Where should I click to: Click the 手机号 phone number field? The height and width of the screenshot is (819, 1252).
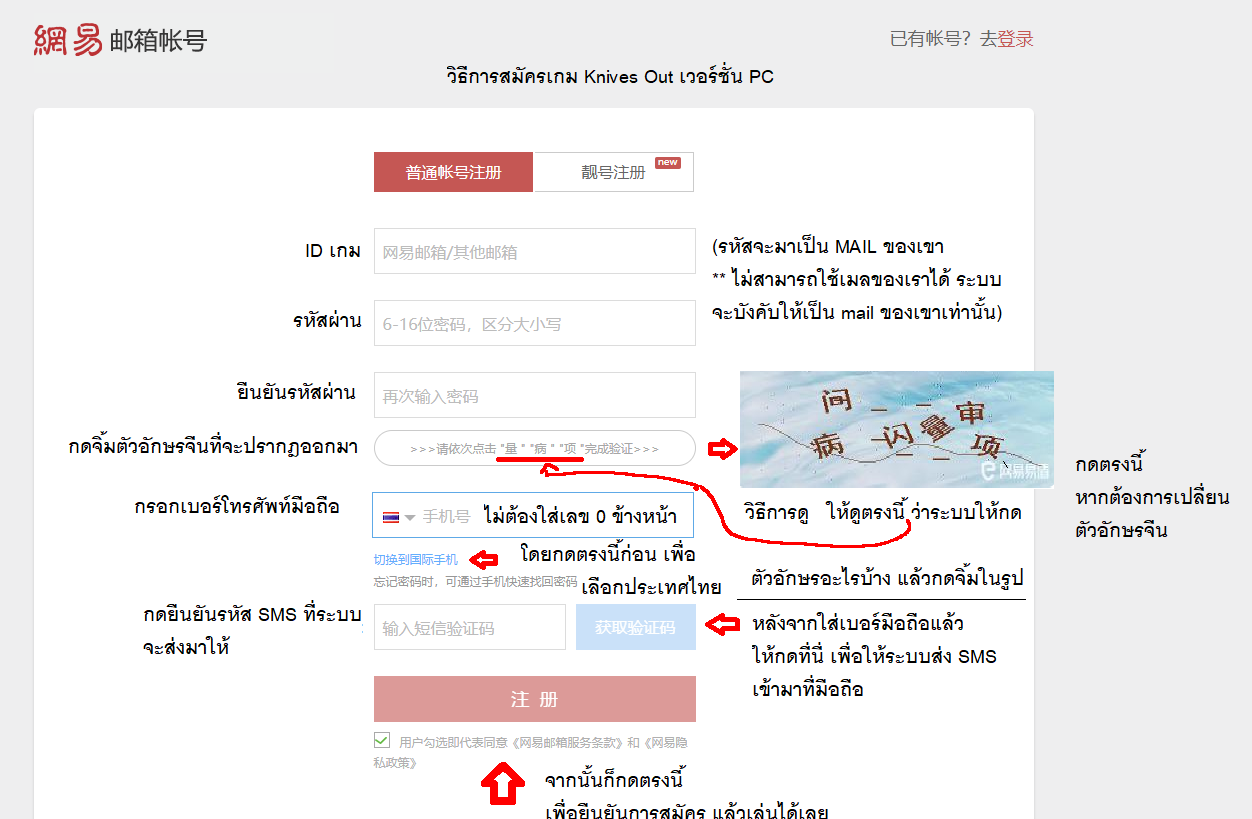[x=532, y=517]
